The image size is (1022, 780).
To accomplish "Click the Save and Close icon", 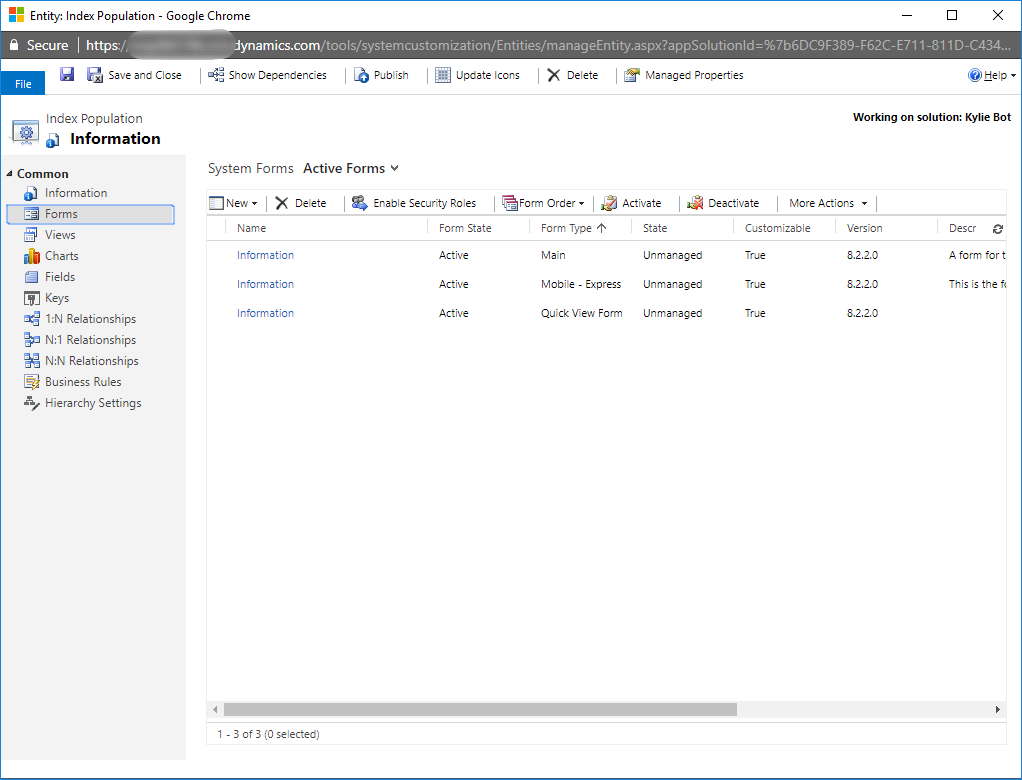I will pyautogui.click(x=95, y=75).
